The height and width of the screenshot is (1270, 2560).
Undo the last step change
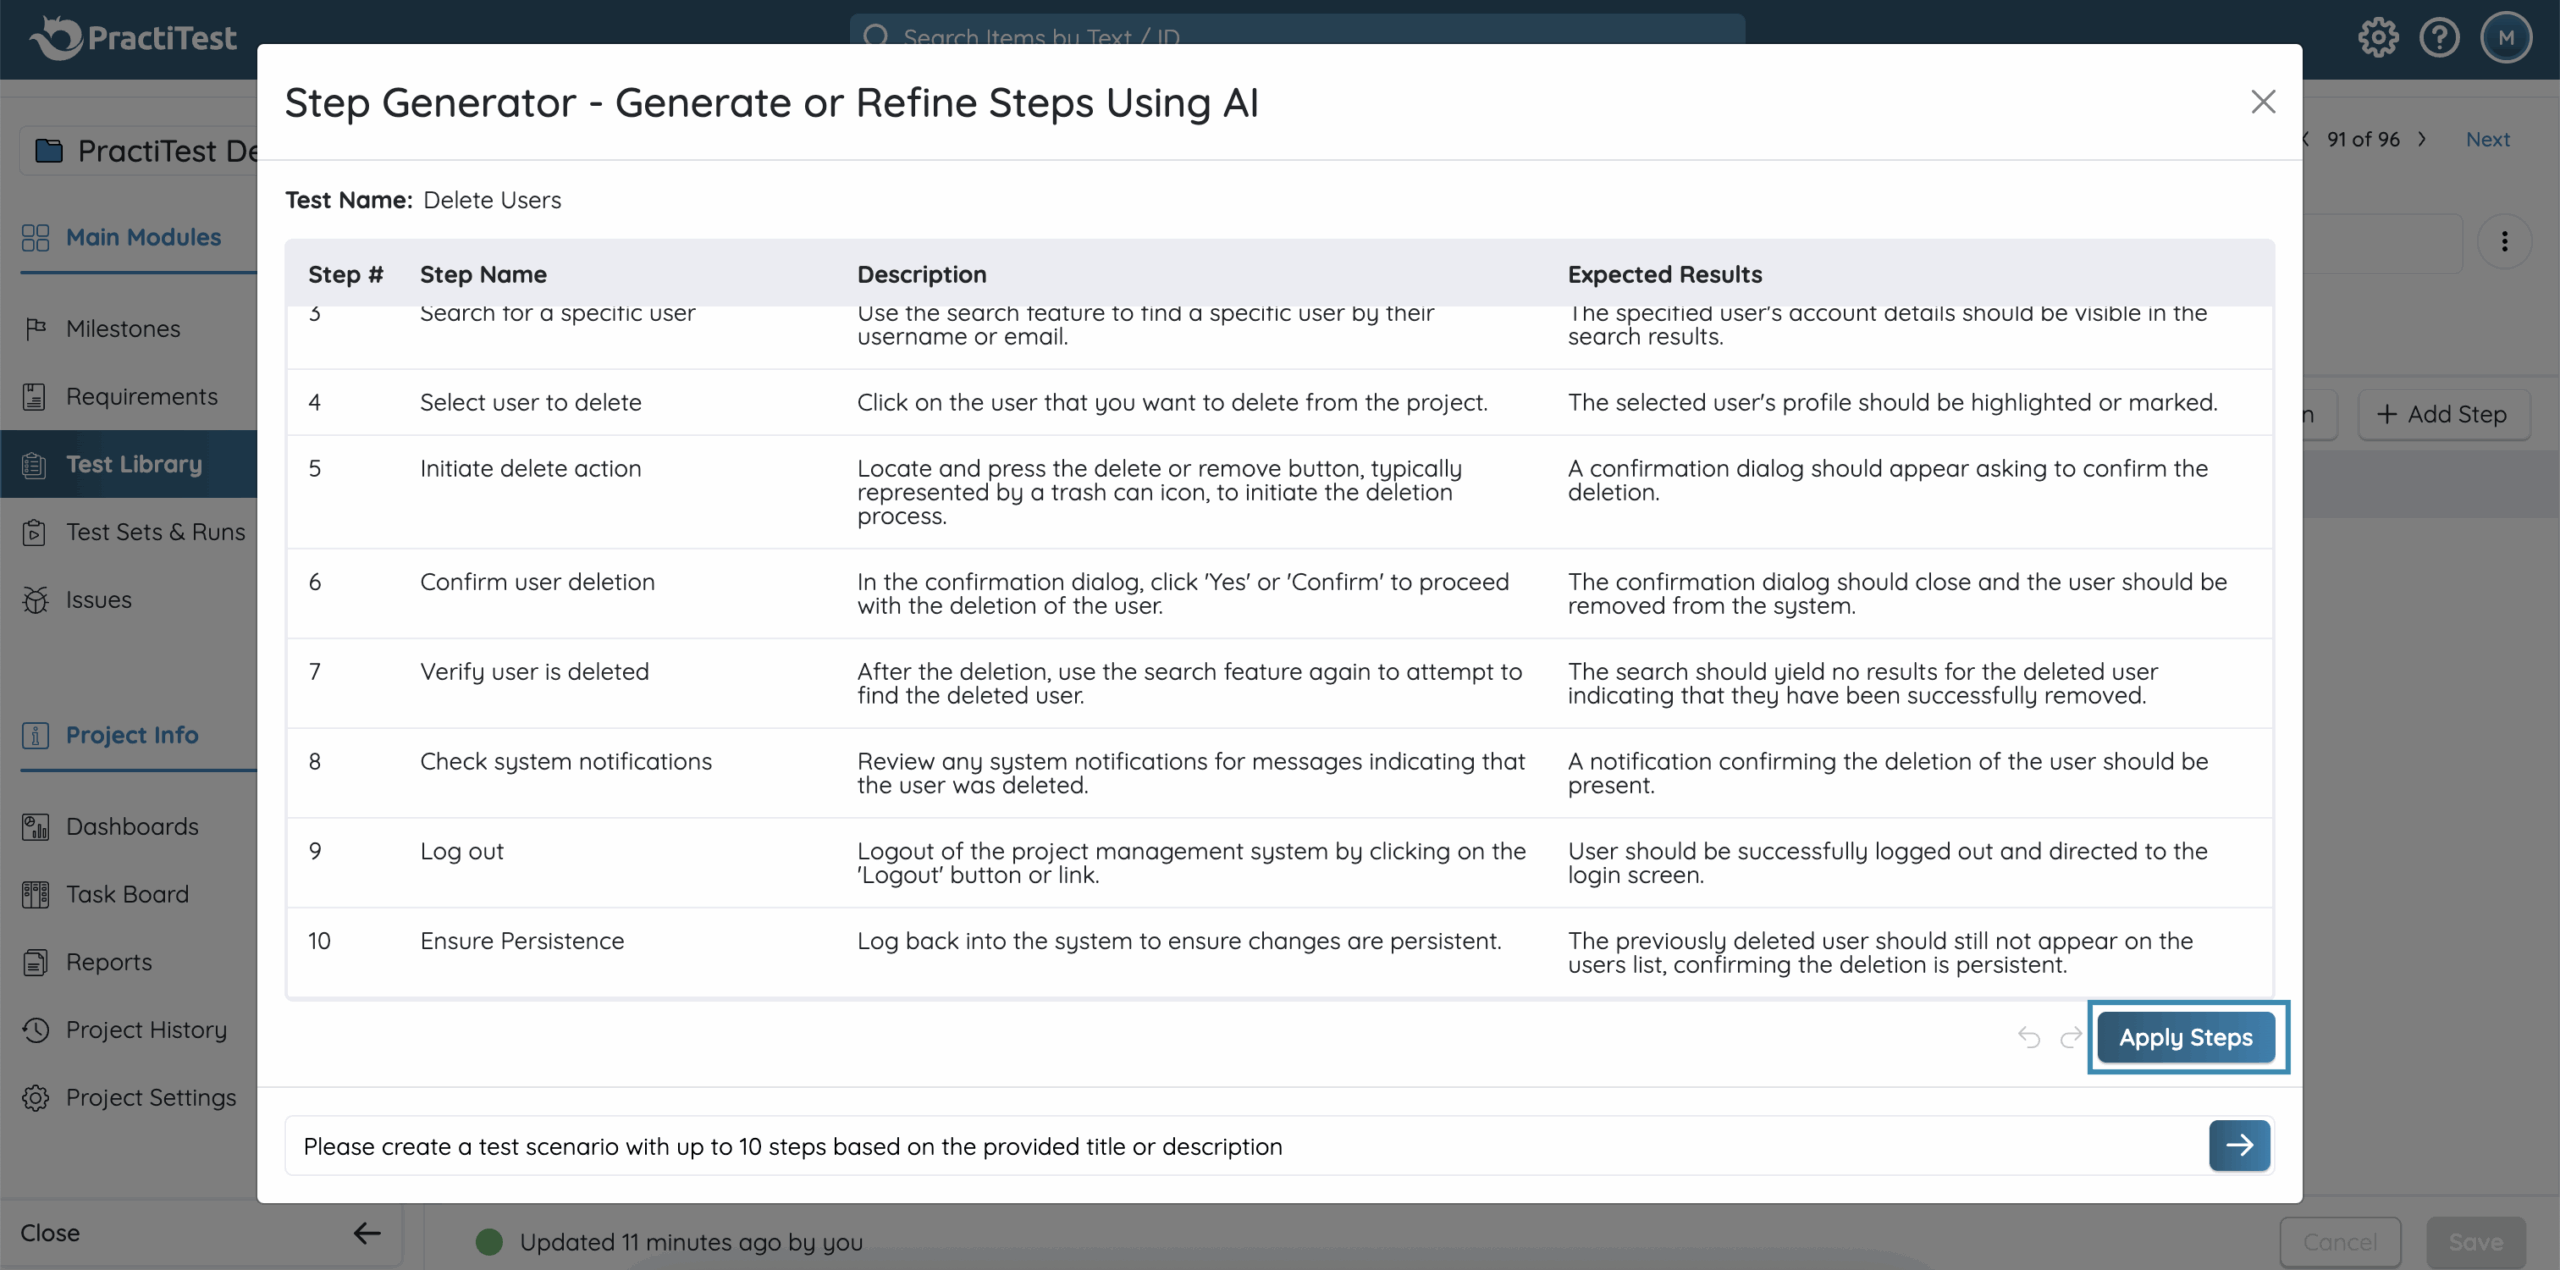tap(2029, 1037)
